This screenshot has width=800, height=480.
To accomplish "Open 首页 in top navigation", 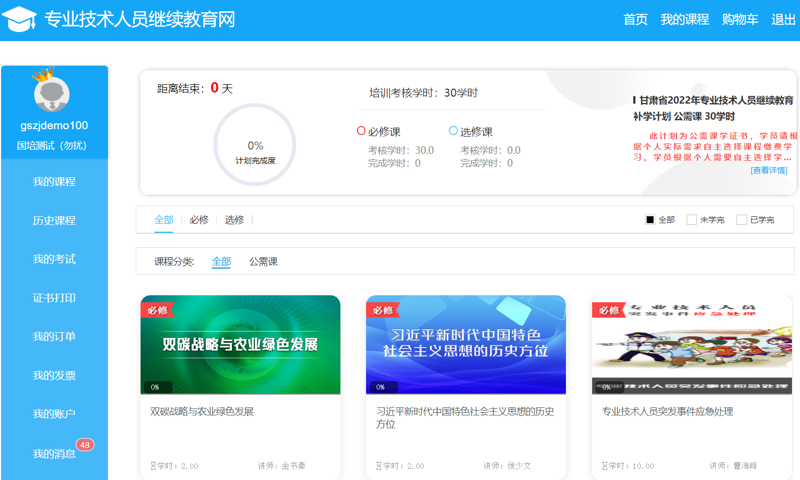I will coord(635,20).
